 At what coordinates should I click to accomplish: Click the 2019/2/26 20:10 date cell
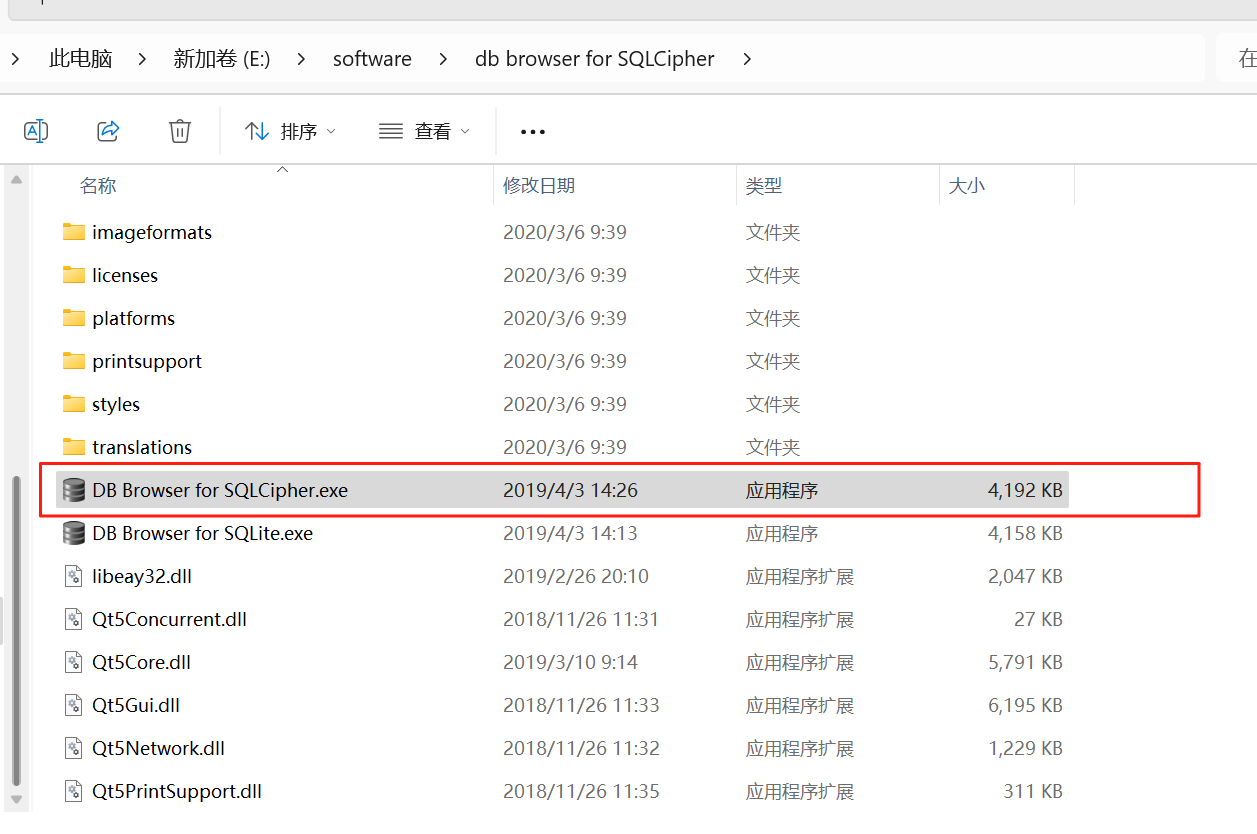tap(576, 576)
